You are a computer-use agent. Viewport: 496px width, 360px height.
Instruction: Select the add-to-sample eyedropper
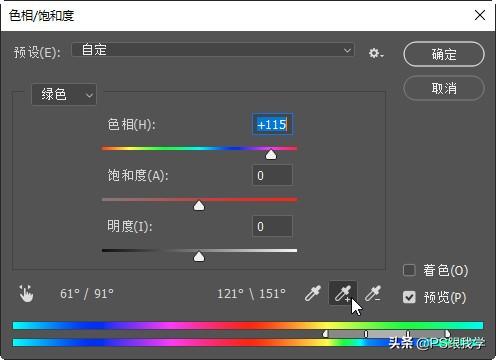tap(343, 293)
